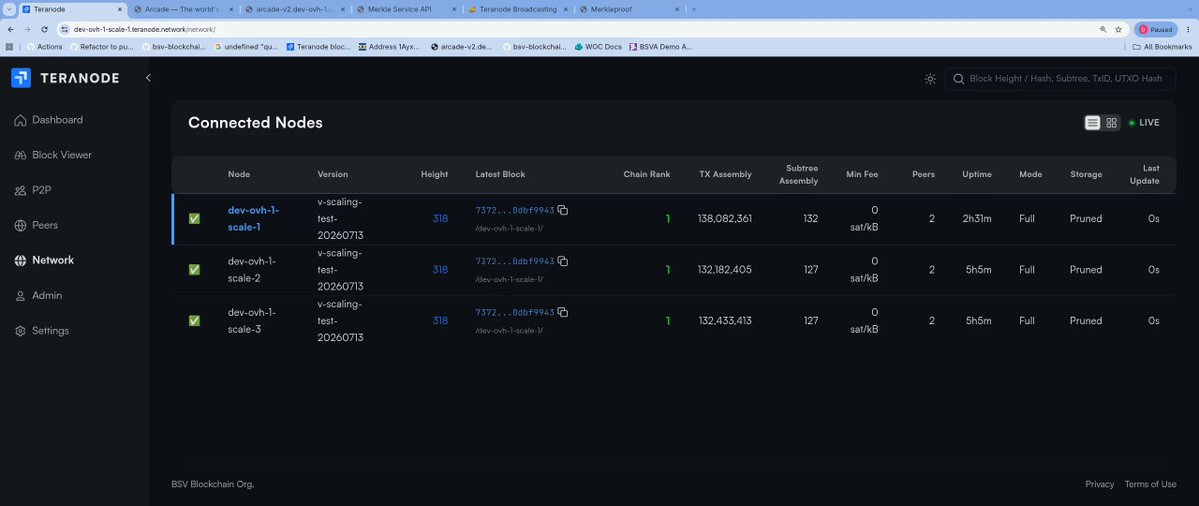Click dev-ovh-1-scale-2 node name
Screen dimensions: 1199x506
pos(252,270)
